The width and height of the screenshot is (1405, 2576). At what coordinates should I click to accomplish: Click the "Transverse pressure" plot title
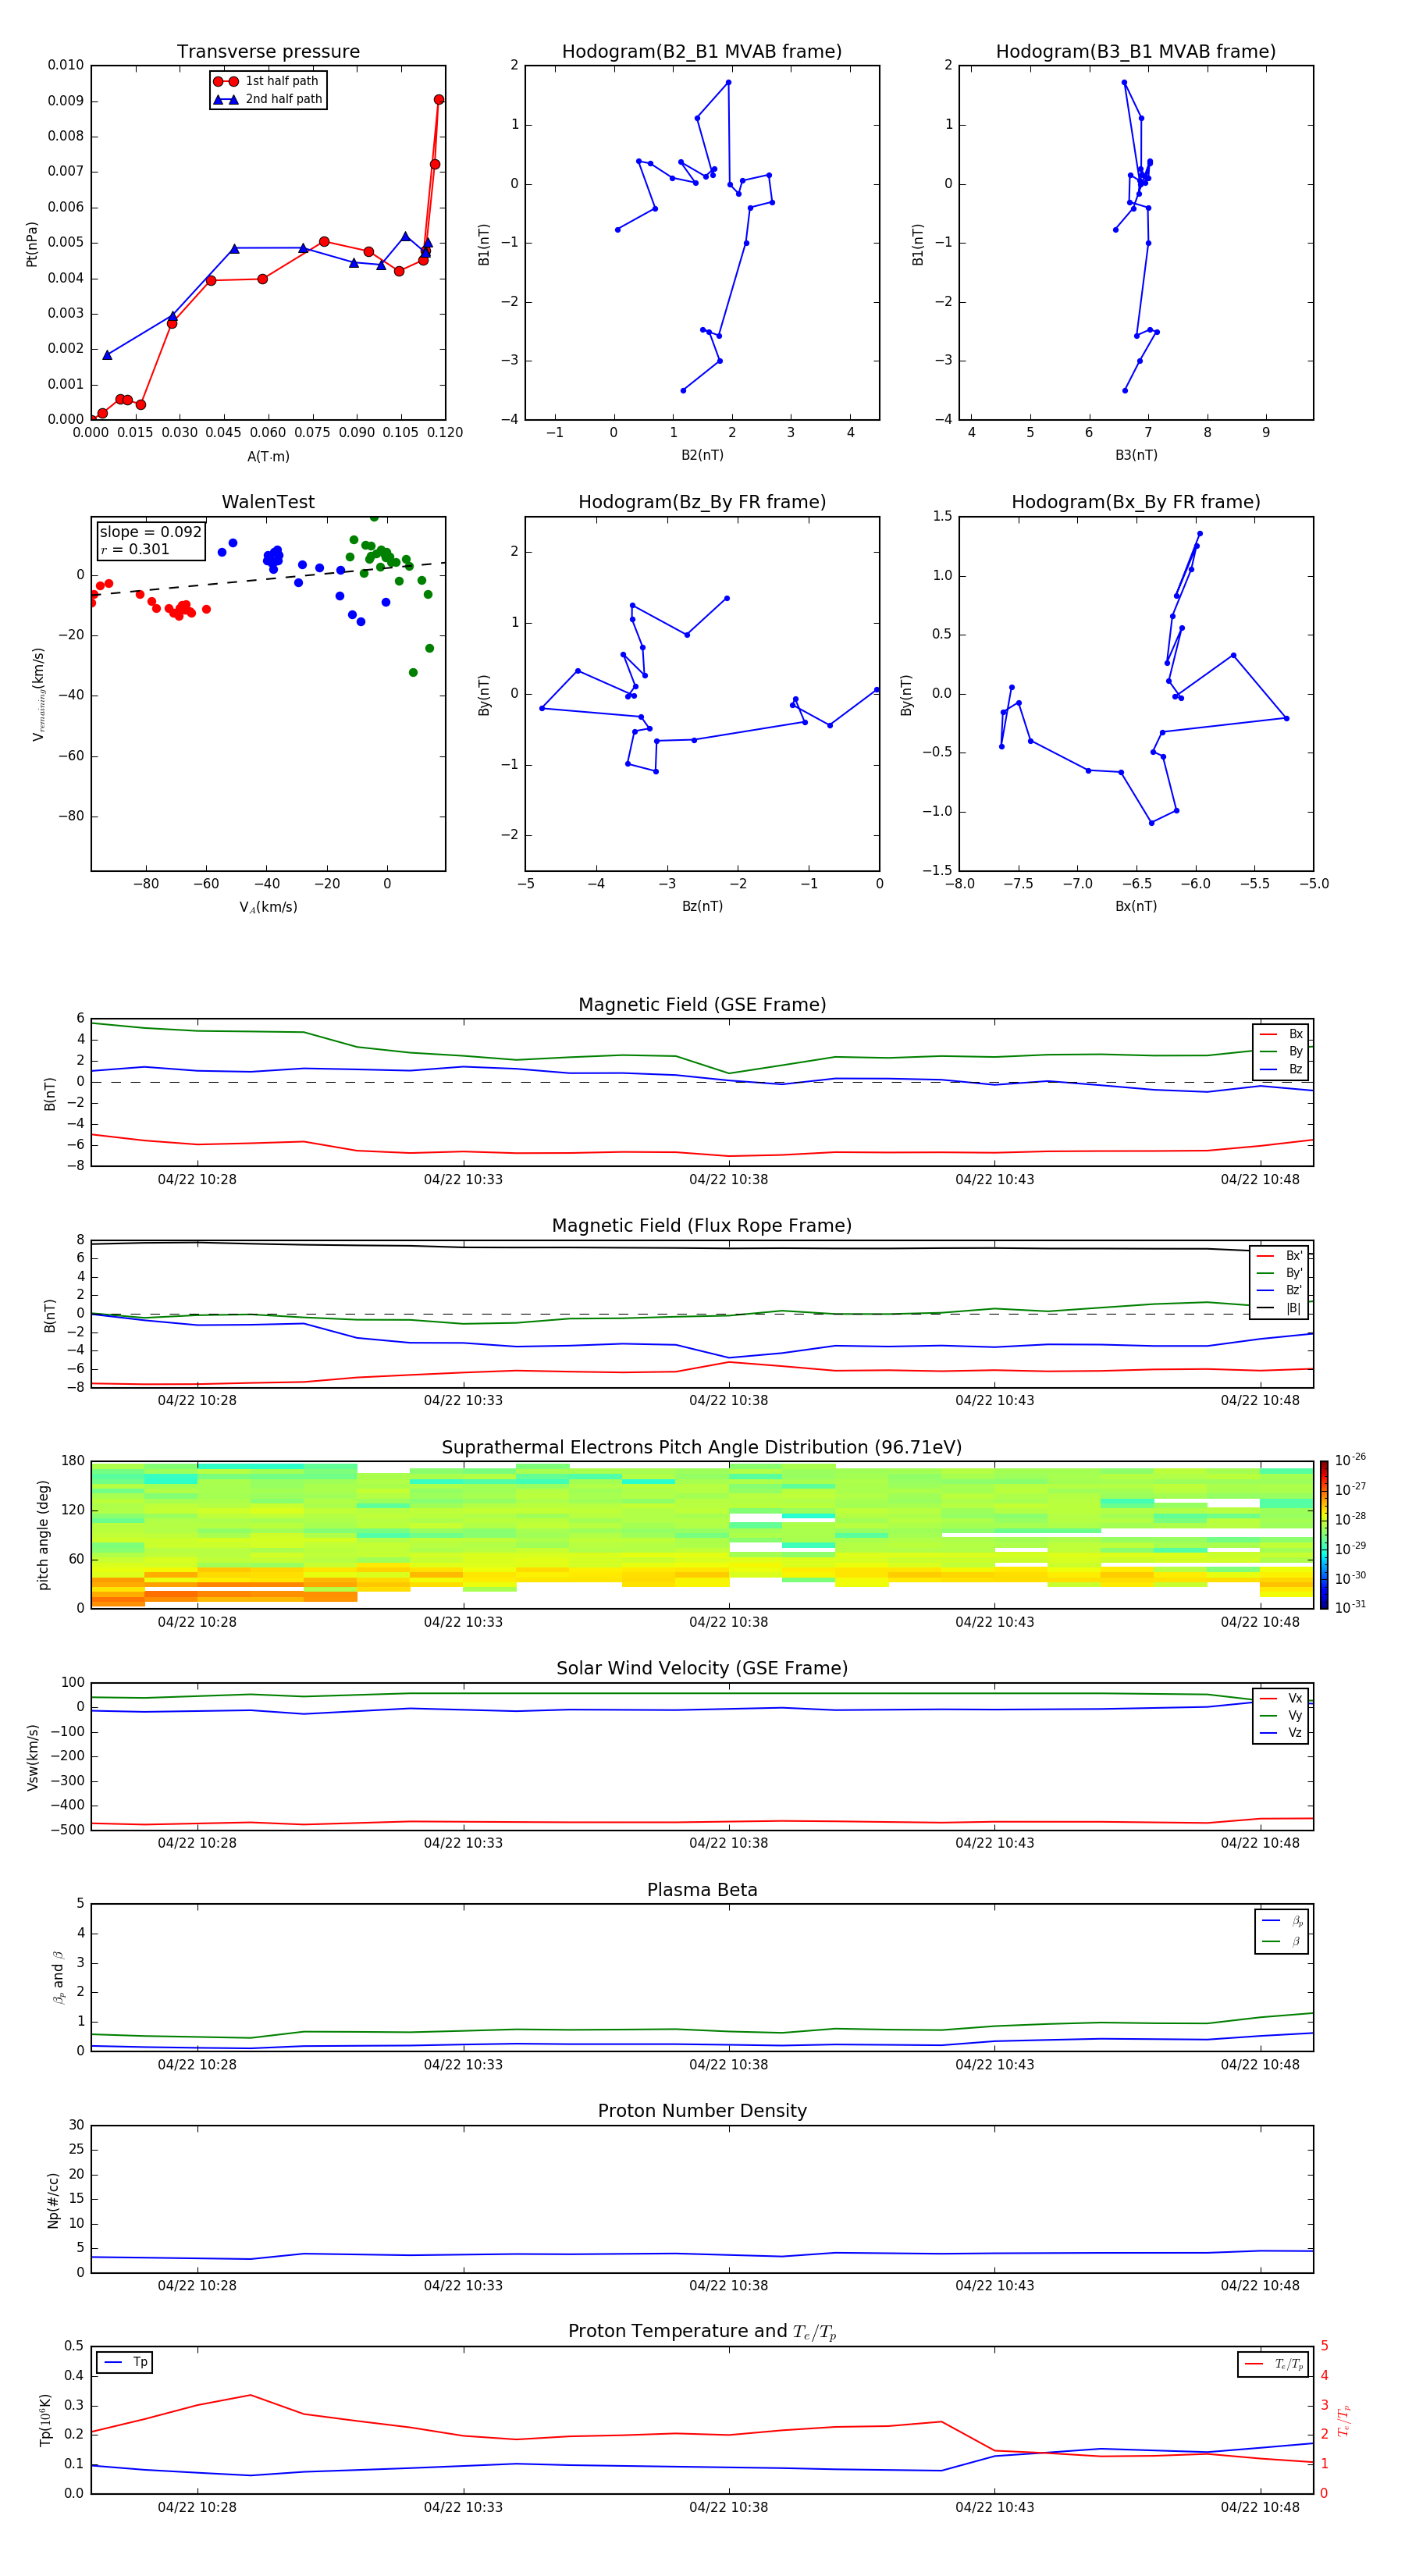coord(268,52)
